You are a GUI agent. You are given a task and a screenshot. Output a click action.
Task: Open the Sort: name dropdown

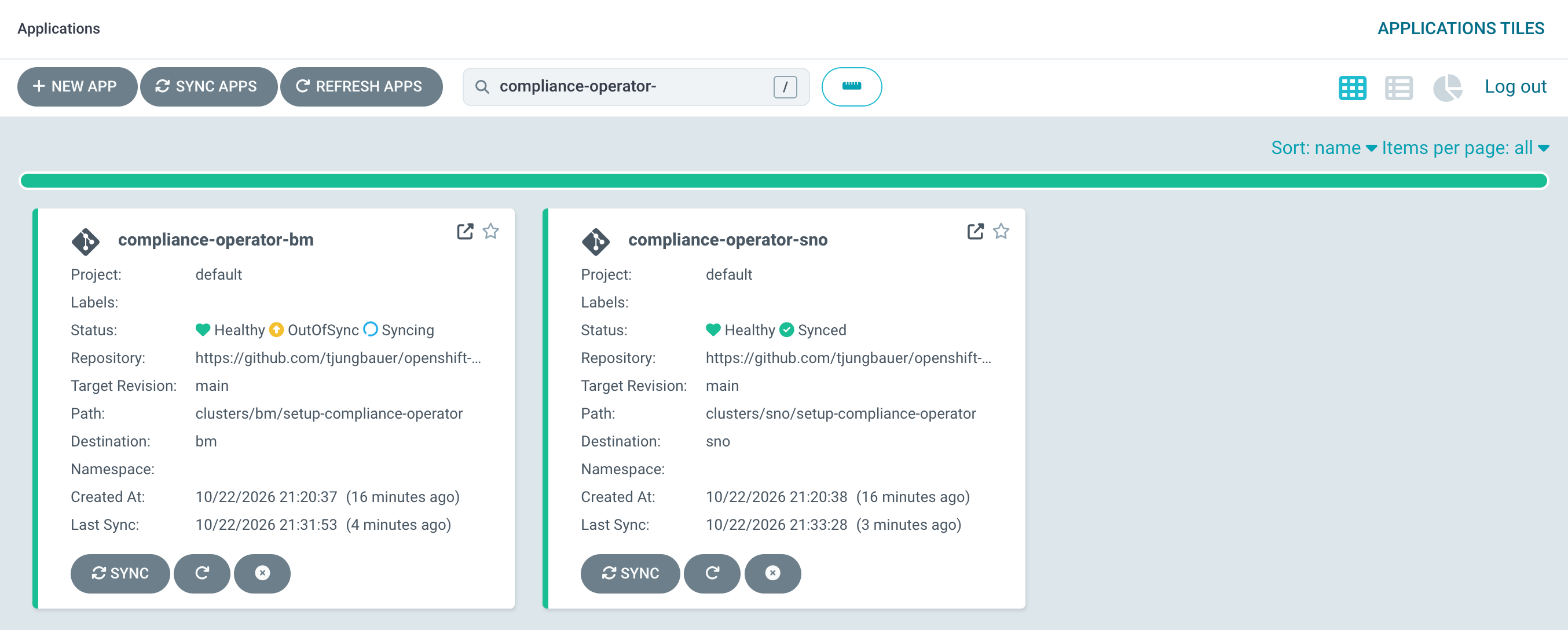pos(1324,148)
